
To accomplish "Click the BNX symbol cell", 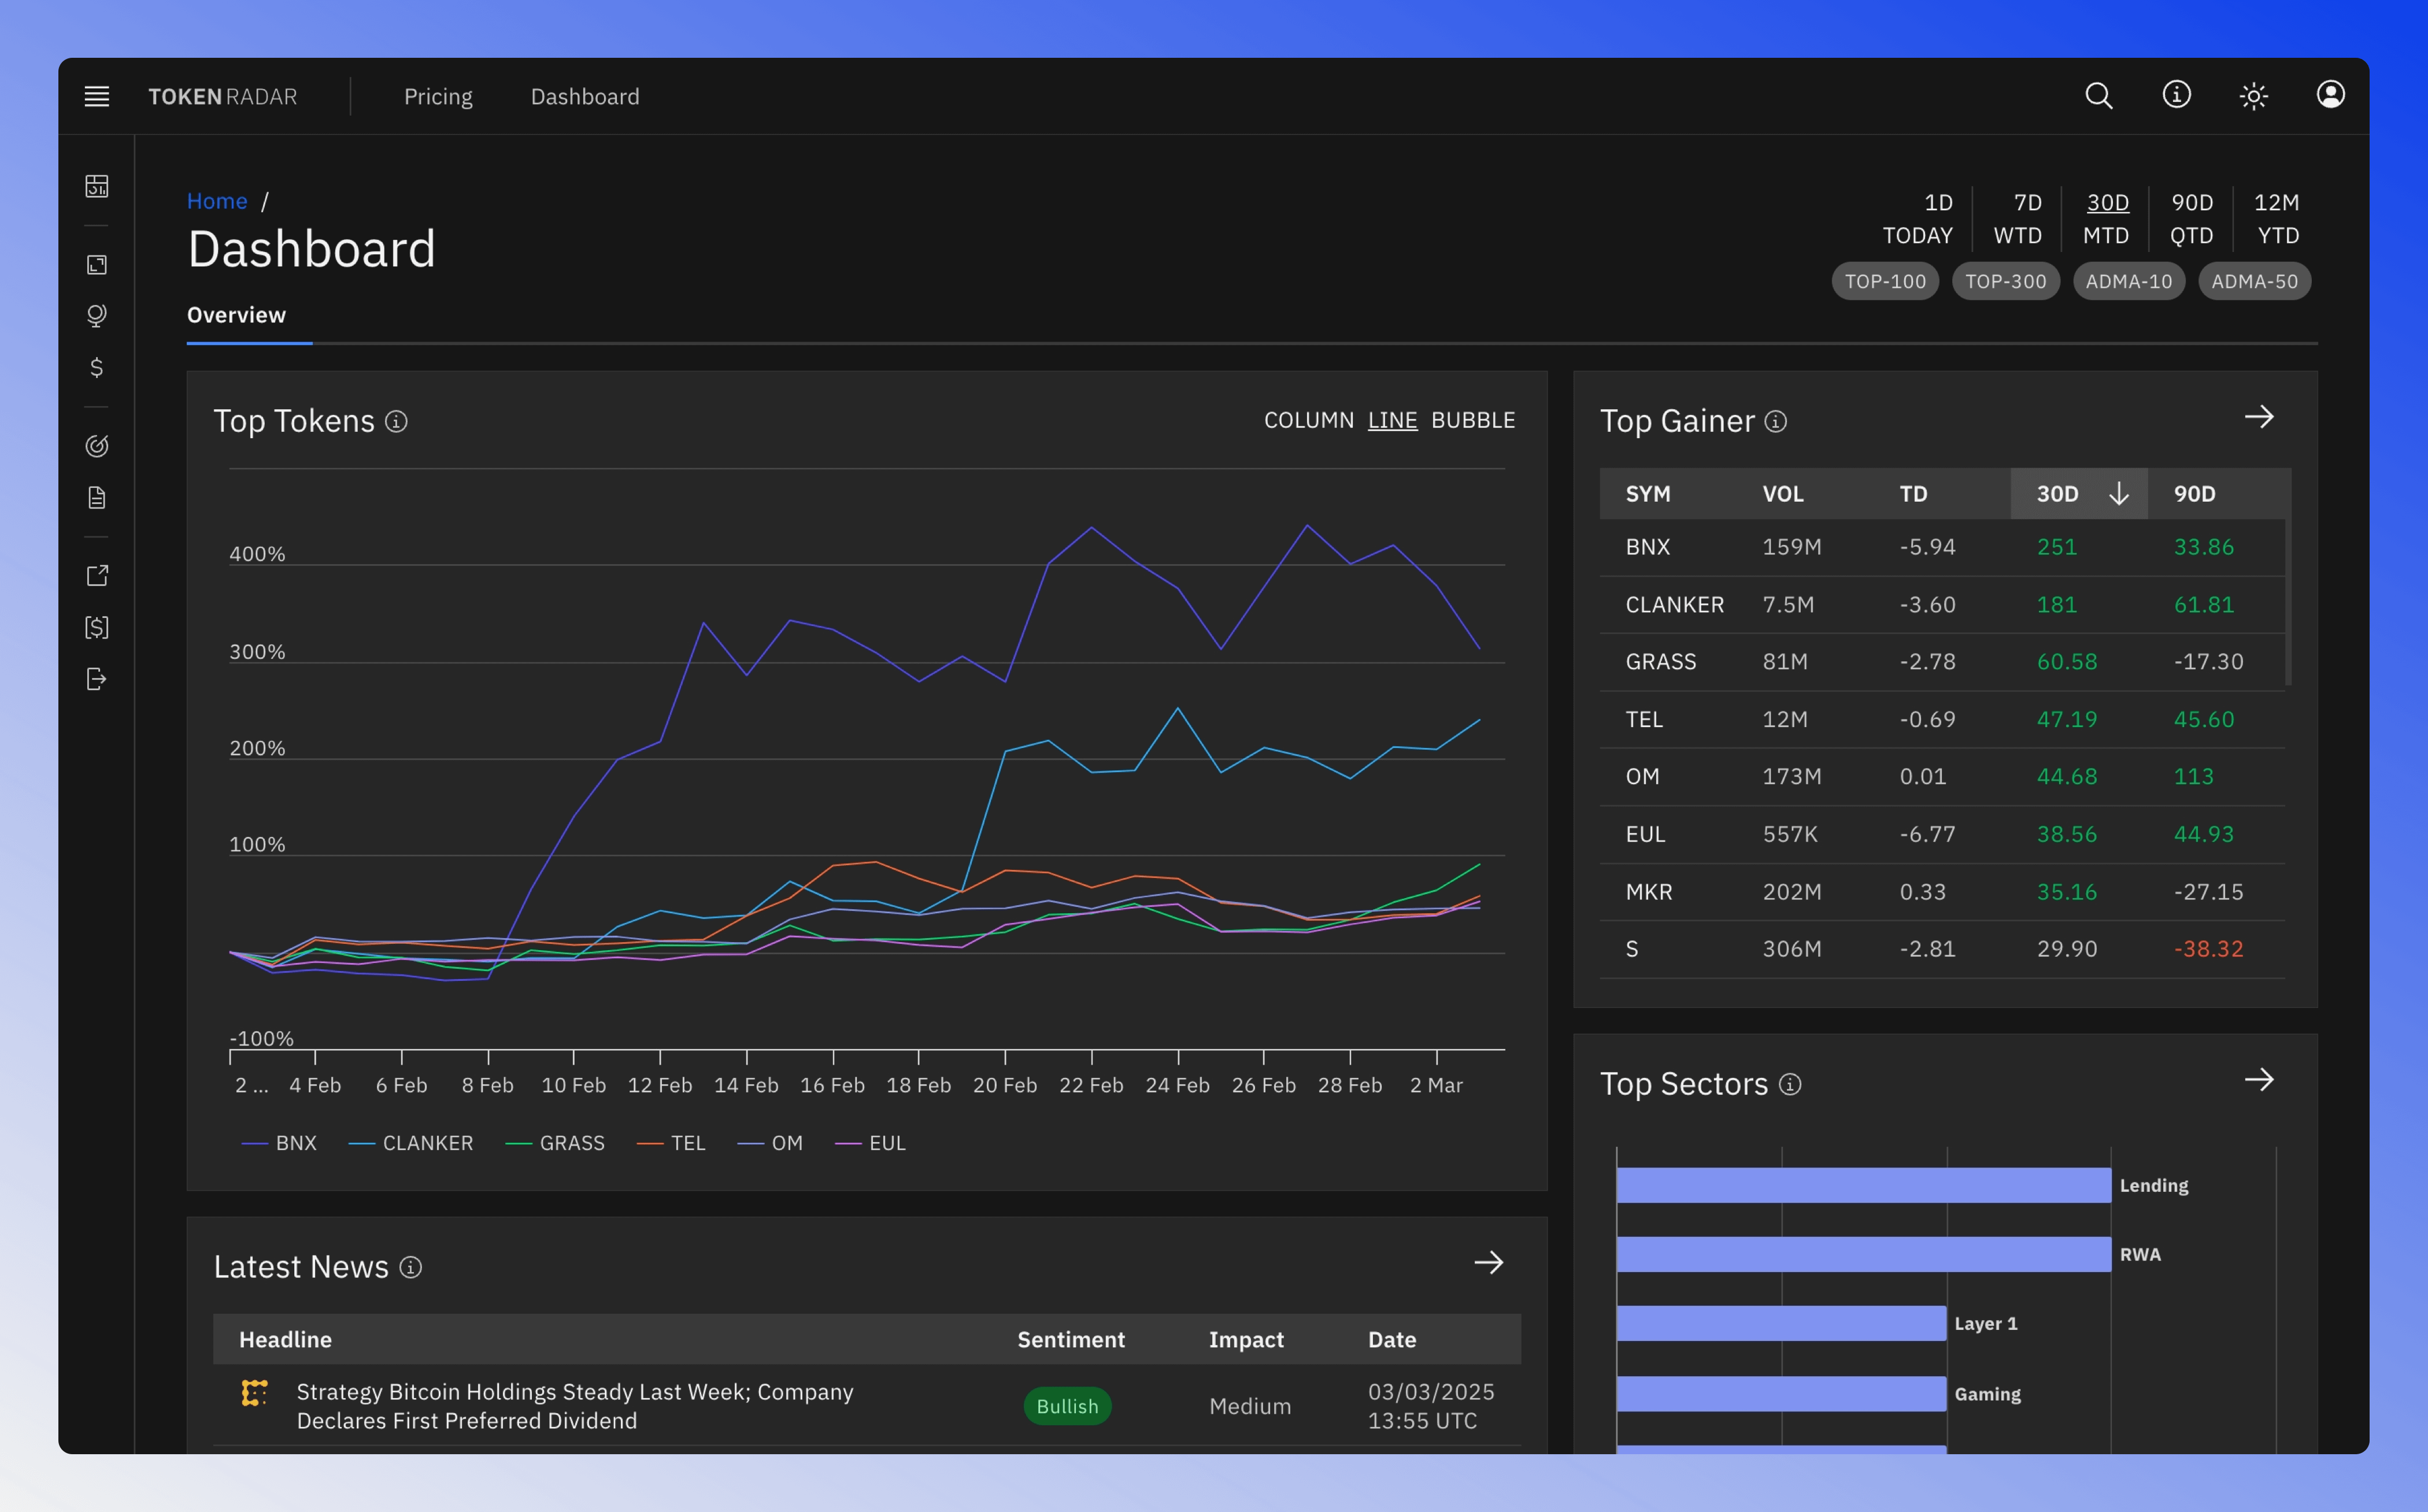I will [x=1647, y=547].
